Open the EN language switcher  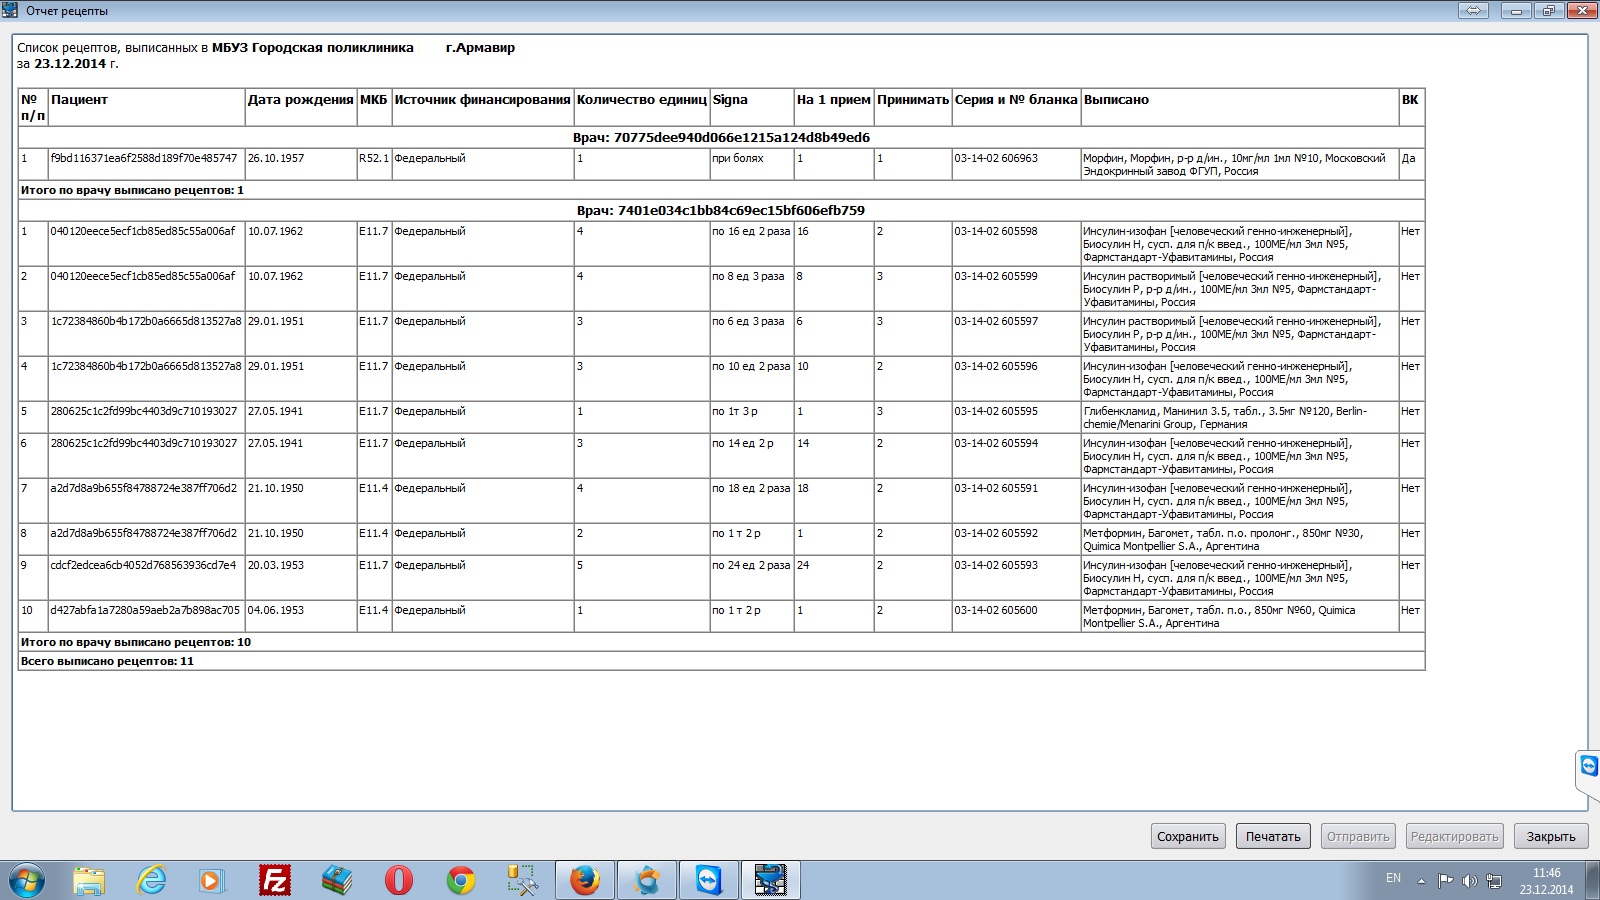(1393, 878)
